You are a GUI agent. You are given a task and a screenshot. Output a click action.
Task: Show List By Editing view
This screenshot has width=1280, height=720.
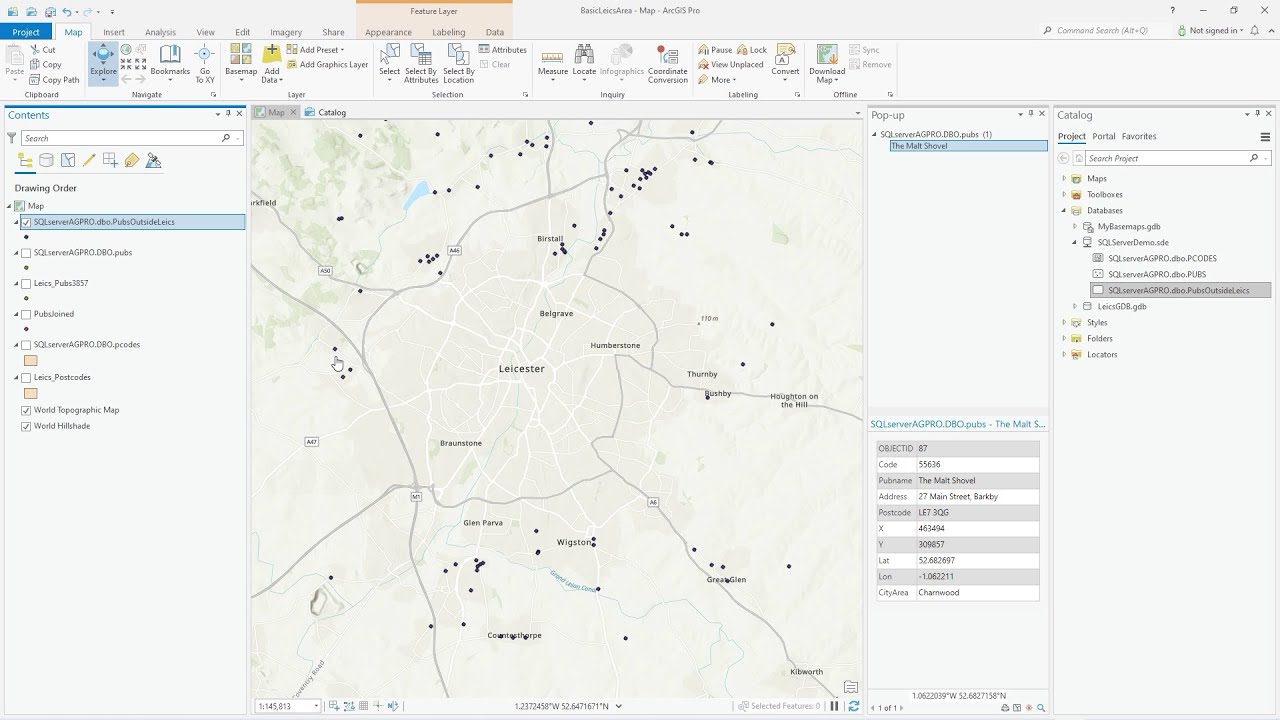(89, 160)
